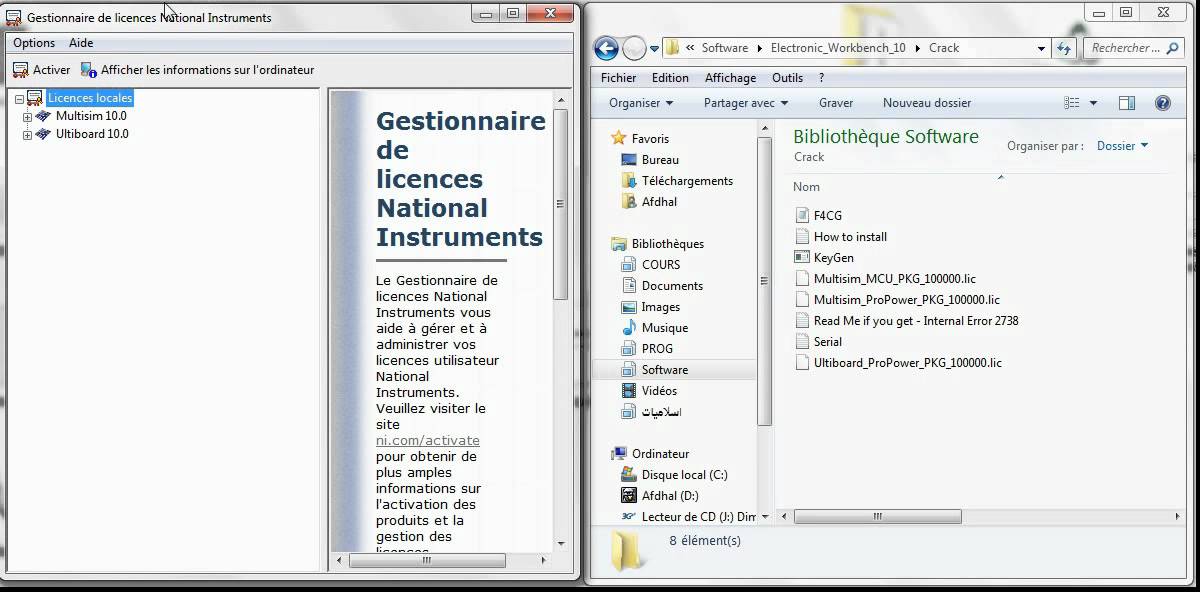The width and height of the screenshot is (1200, 592).
Task: Open the Edition menu in Explorer
Action: click(x=670, y=78)
